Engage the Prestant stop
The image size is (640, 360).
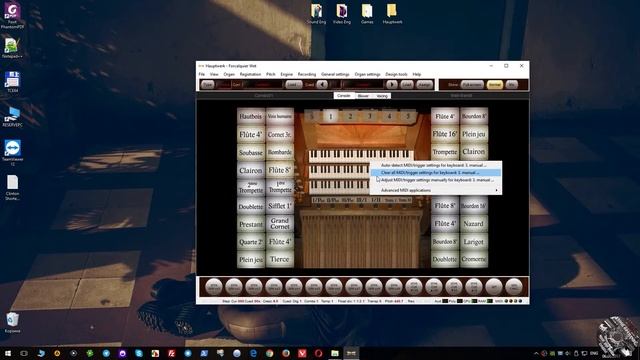pos(251,224)
